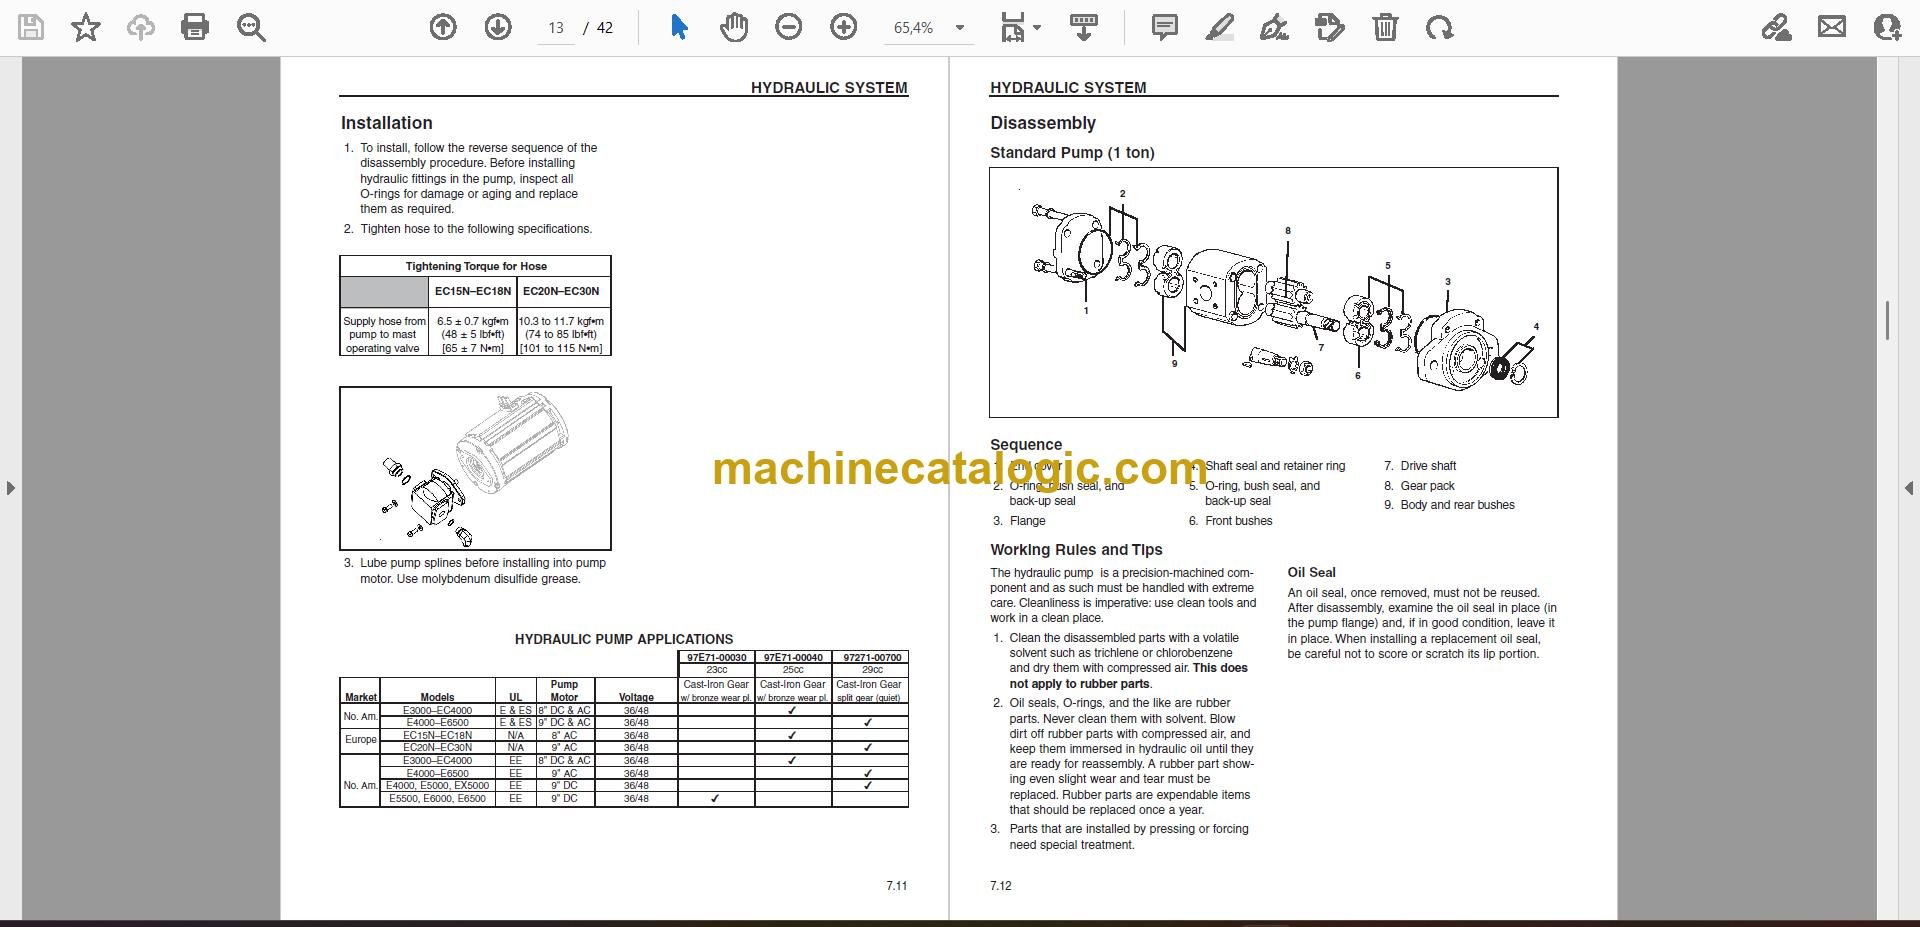Click the '97271-00700' part number cell
The width and height of the screenshot is (1920, 927).
pos(871,658)
